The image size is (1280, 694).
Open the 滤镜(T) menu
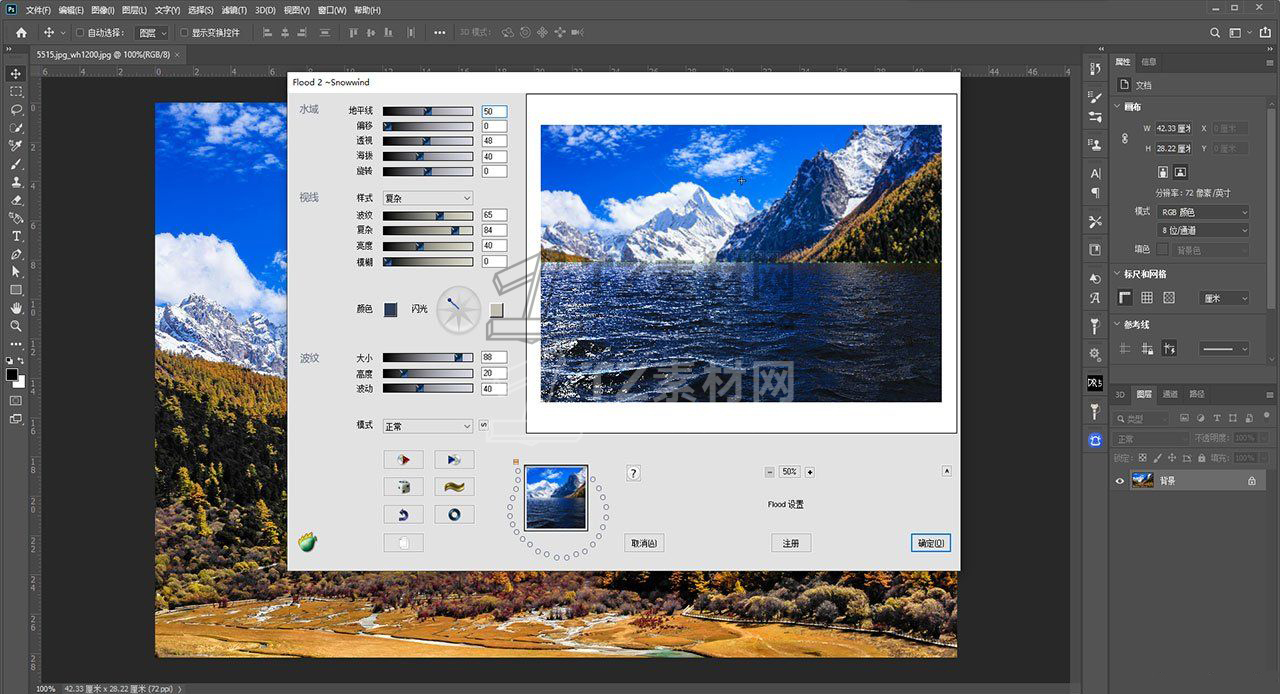(x=234, y=10)
